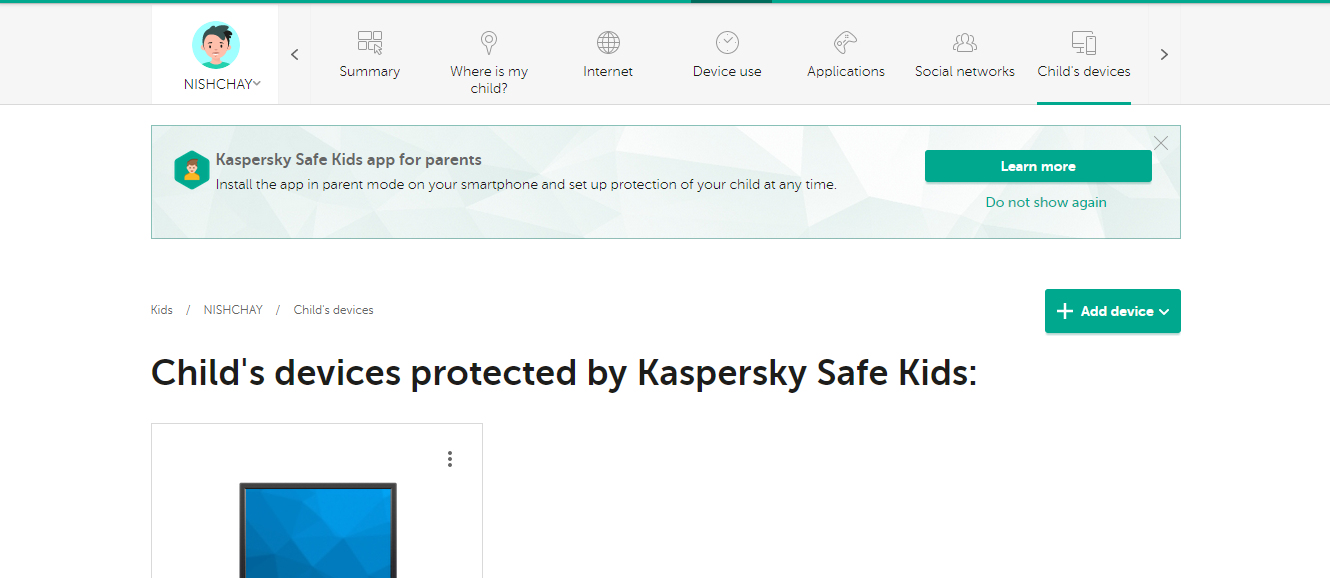Image resolution: width=1330 pixels, height=578 pixels.
Task: Open the NISHCHAY profile dropdown
Action: pos(257,84)
